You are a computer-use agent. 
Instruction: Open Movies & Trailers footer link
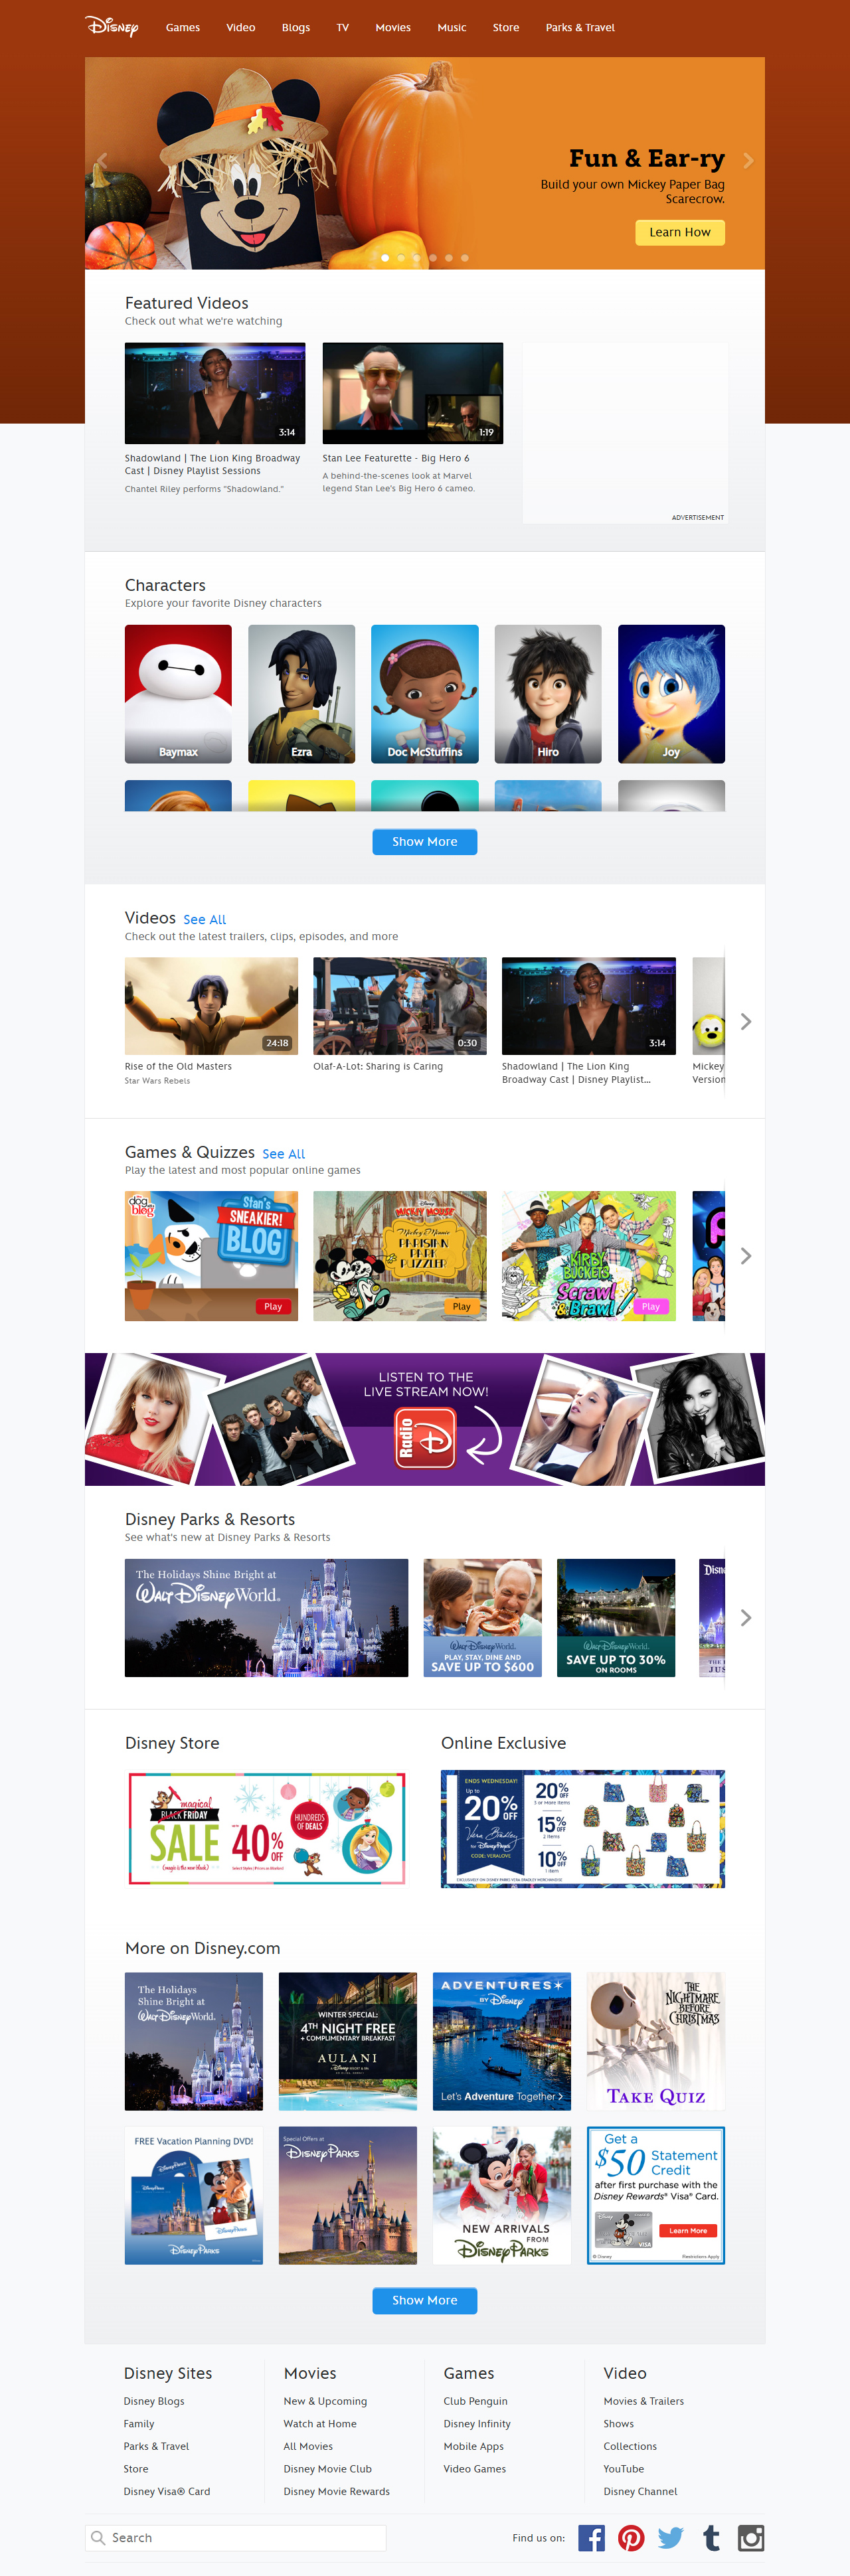(644, 2401)
